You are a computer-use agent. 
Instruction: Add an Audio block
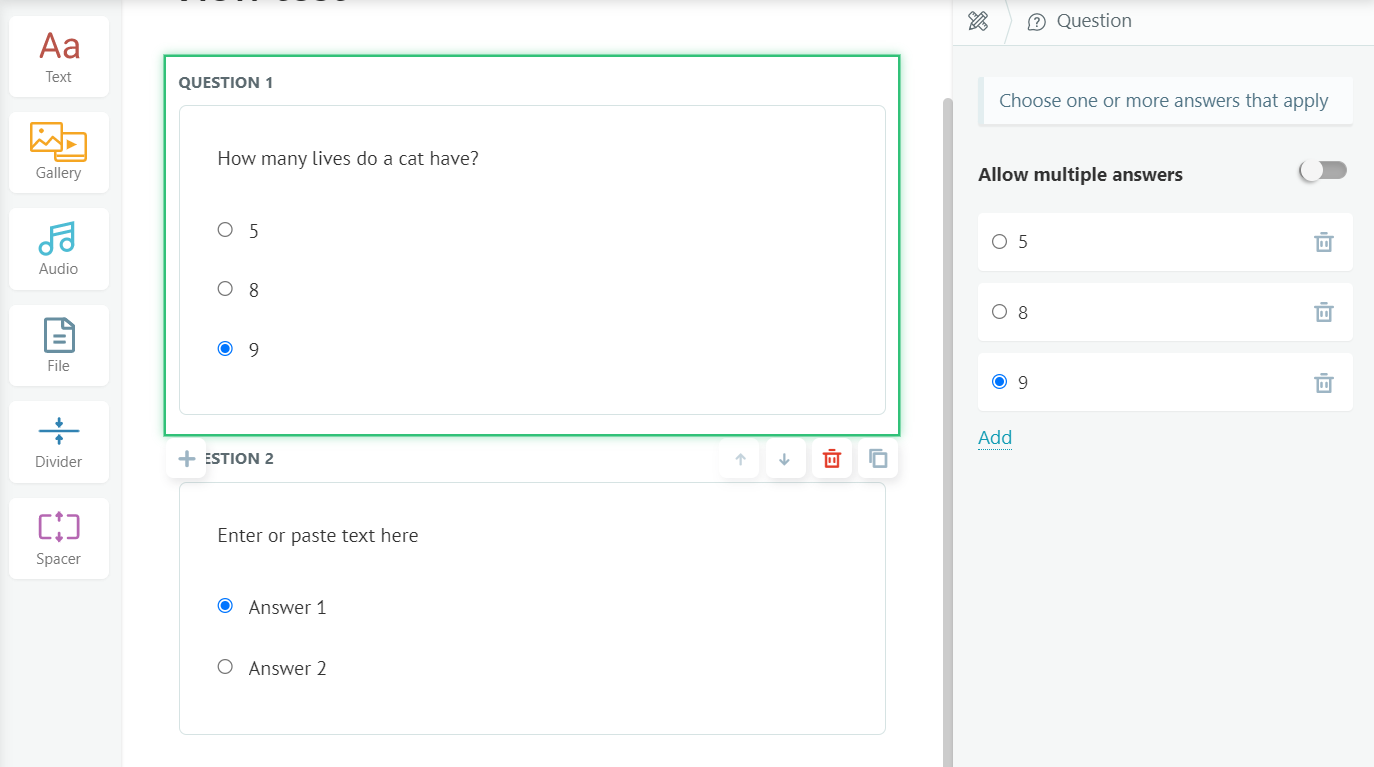(x=59, y=249)
